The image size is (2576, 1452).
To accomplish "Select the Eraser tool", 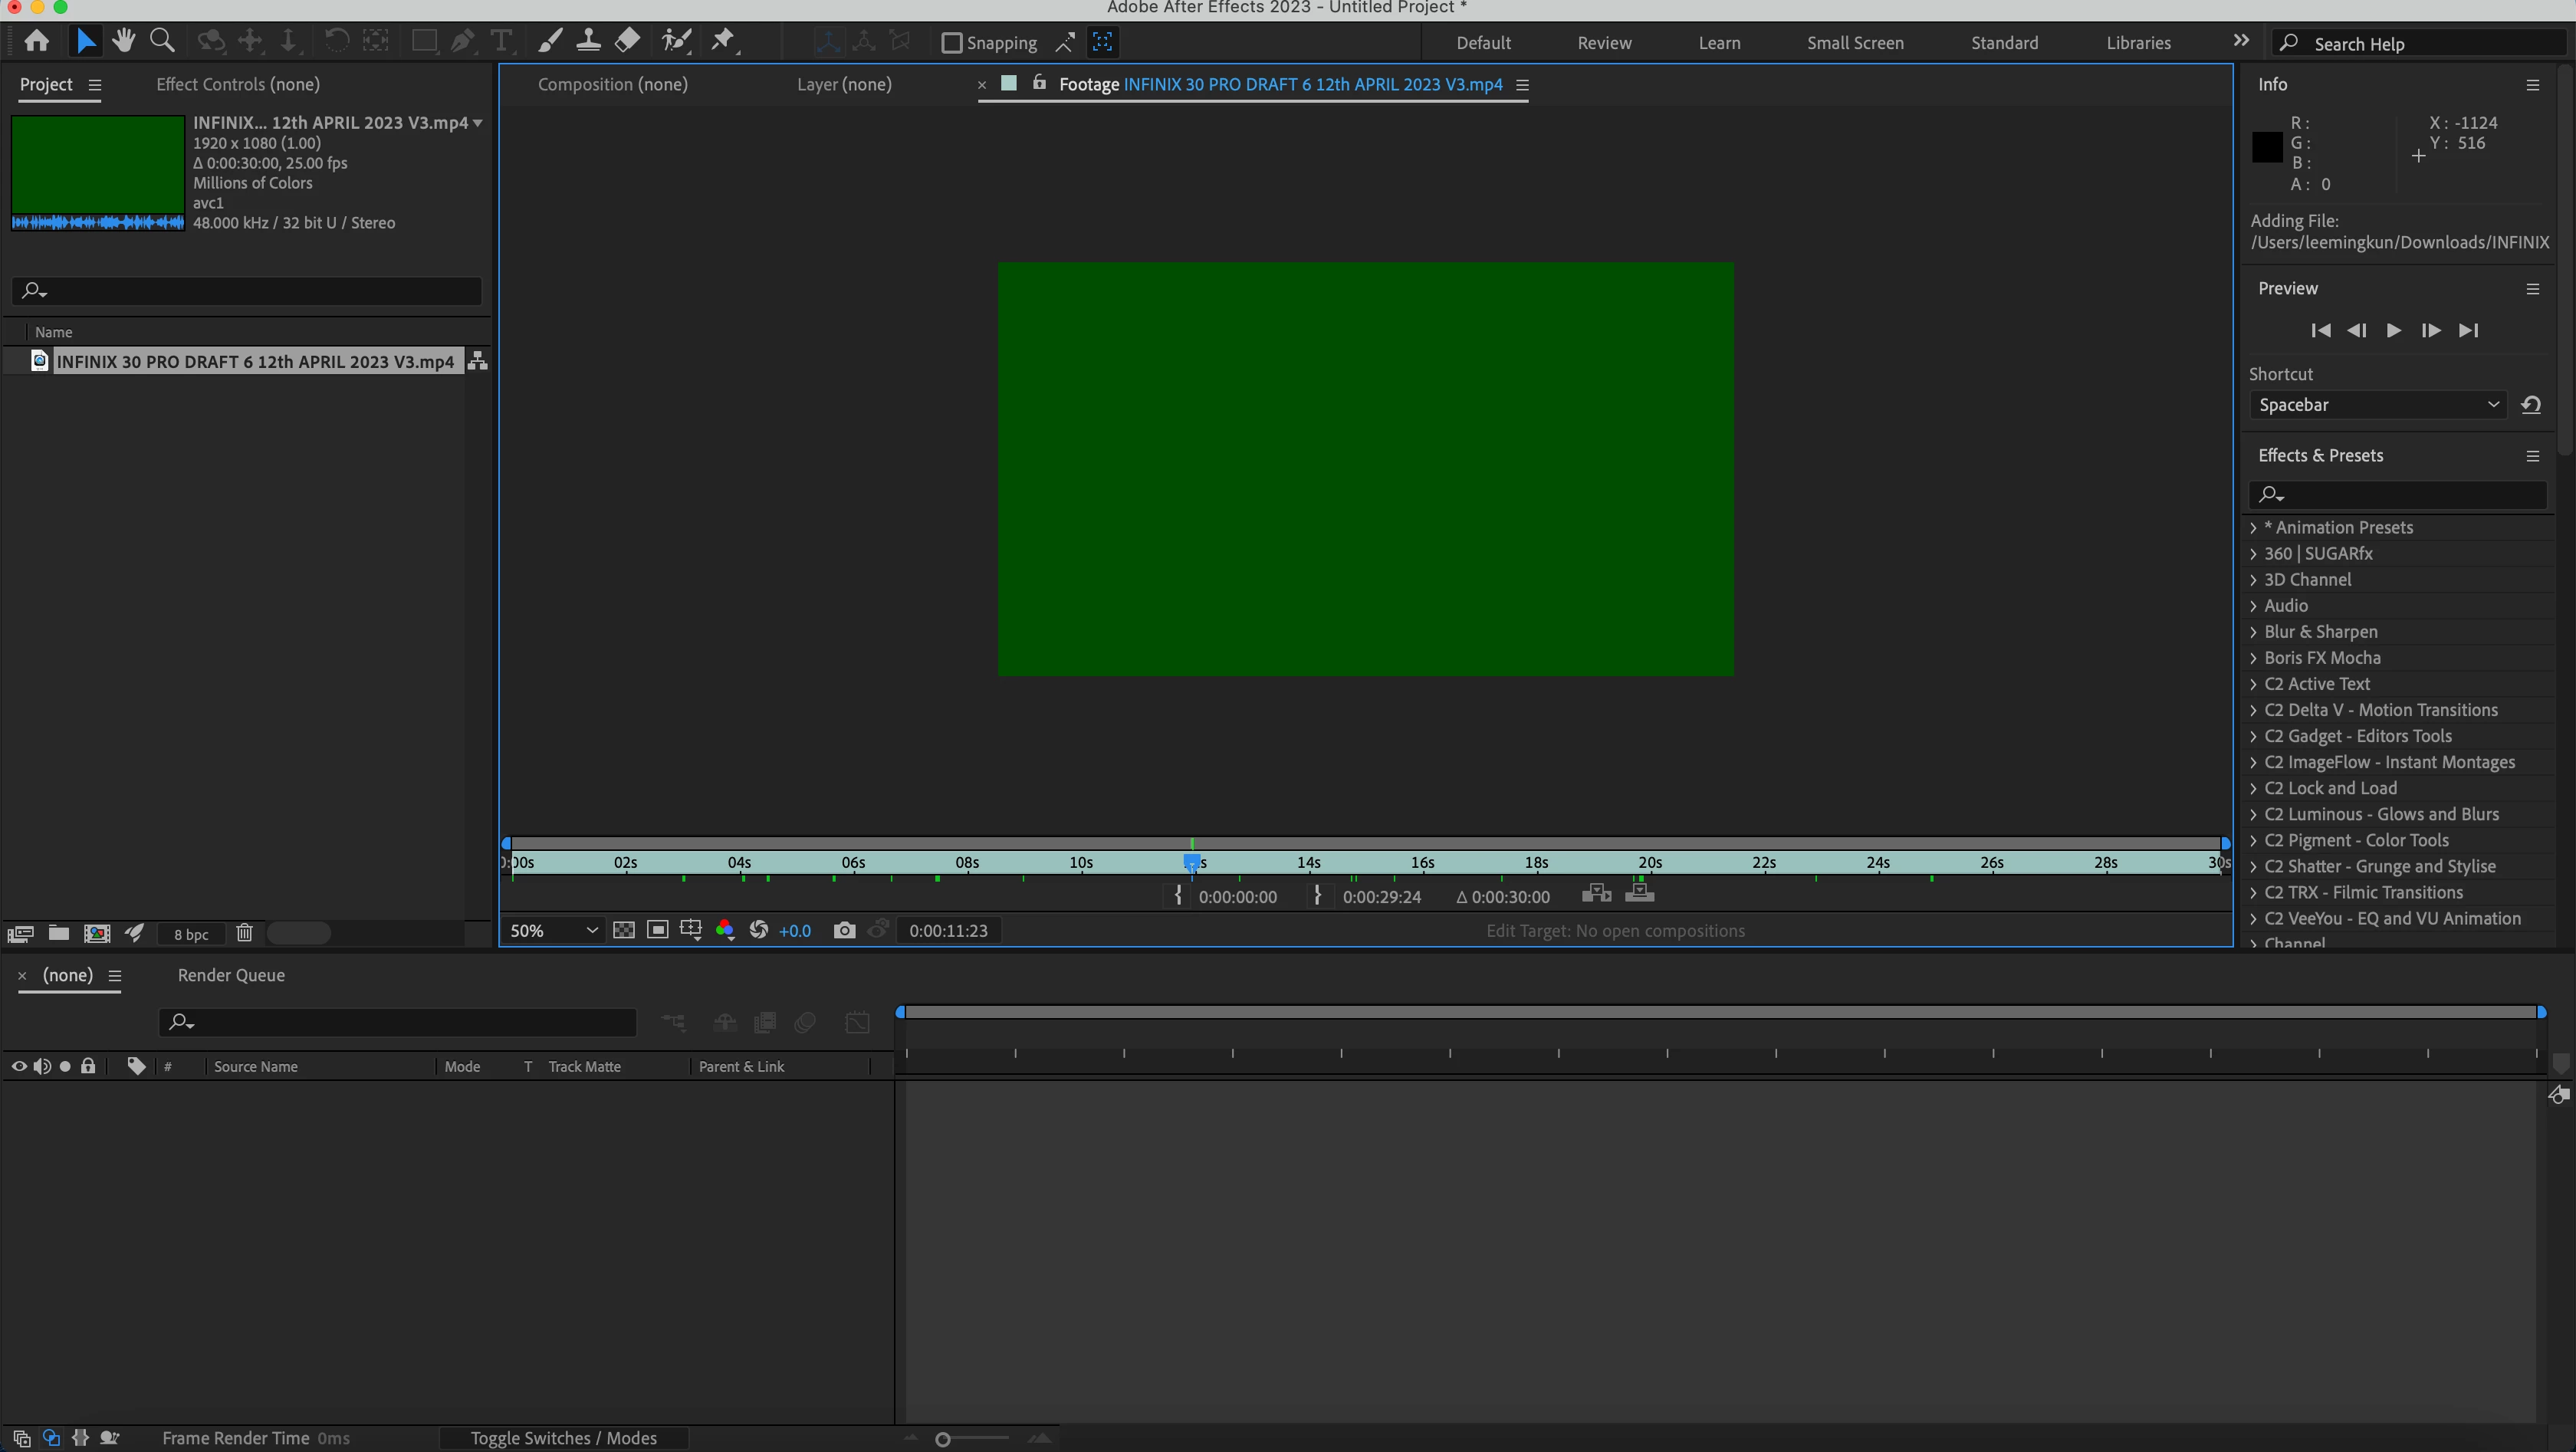I will coord(627,41).
